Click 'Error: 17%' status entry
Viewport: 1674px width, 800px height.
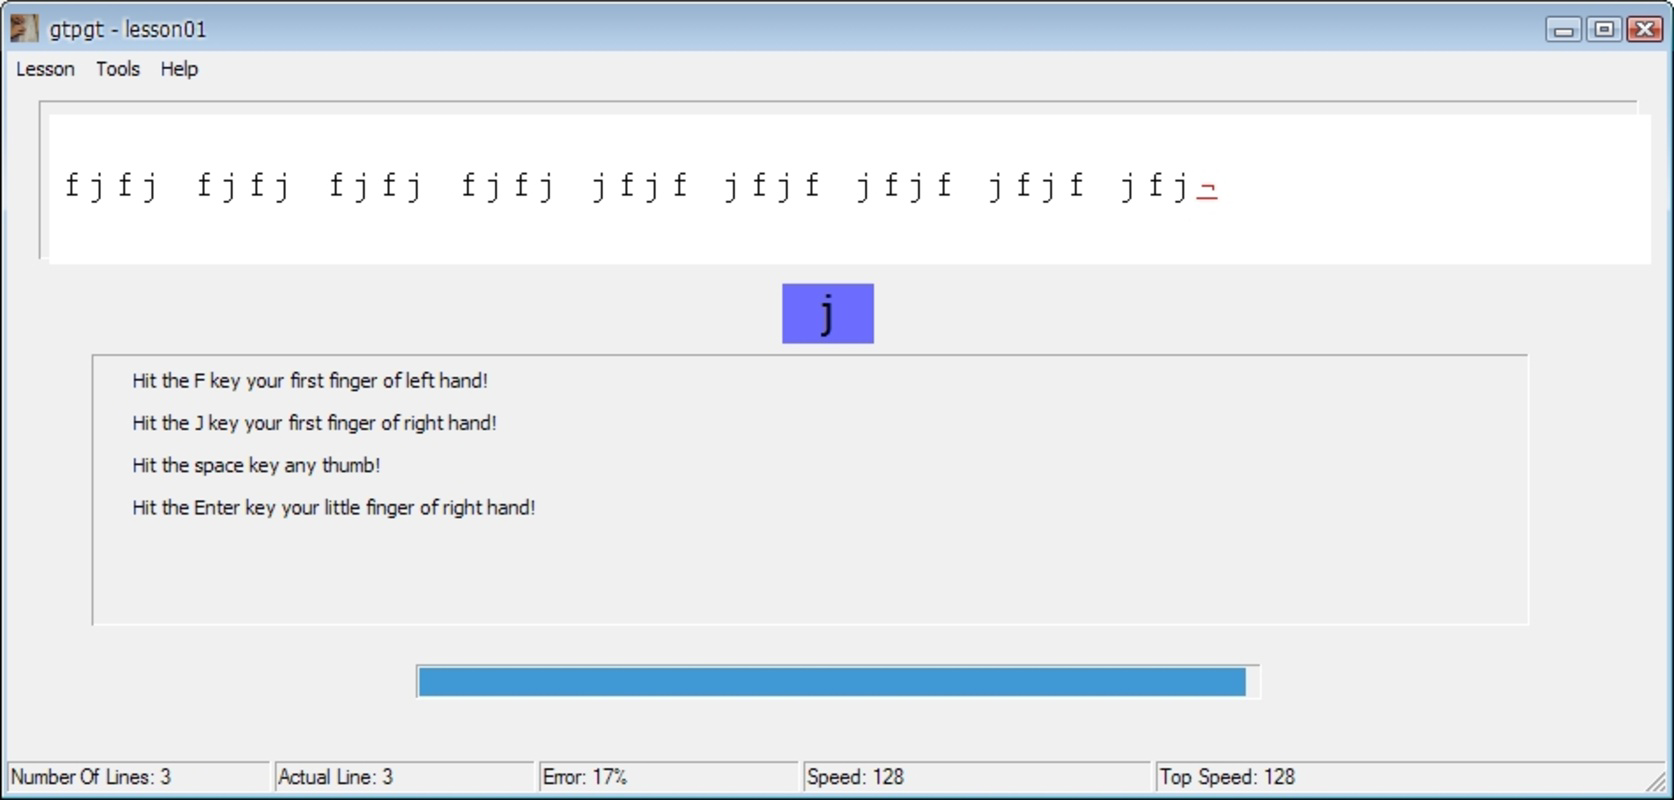(668, 777)
